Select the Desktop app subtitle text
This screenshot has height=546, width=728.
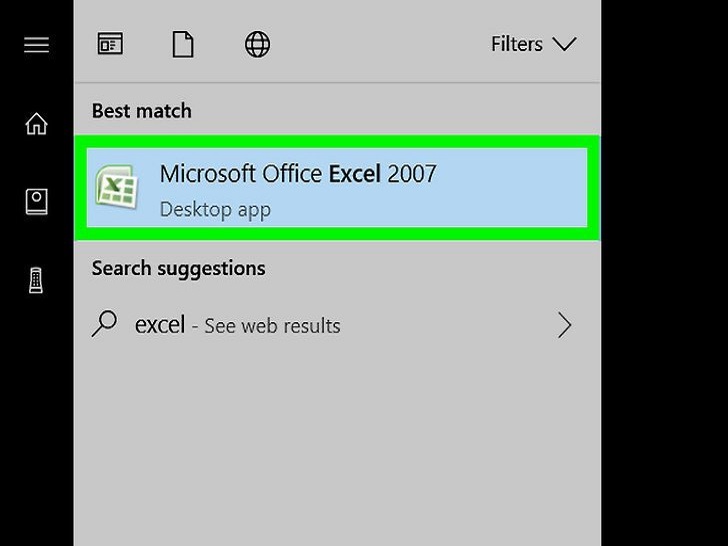coord(215,209)
